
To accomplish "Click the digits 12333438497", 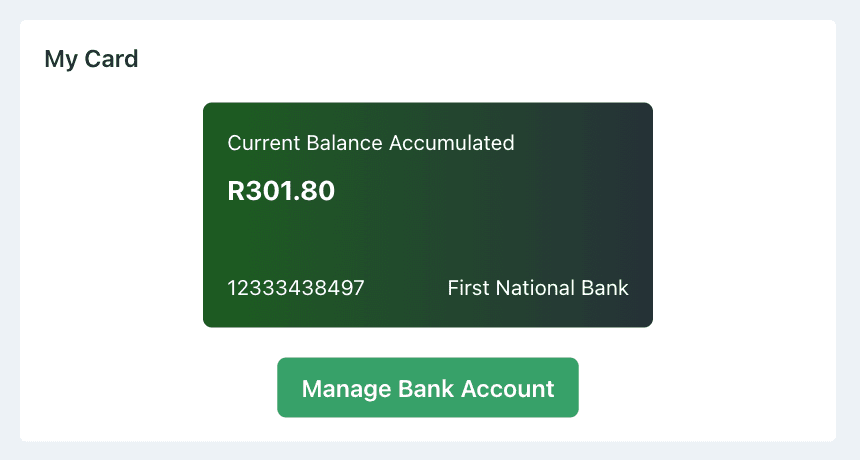I will coord(296,289).
